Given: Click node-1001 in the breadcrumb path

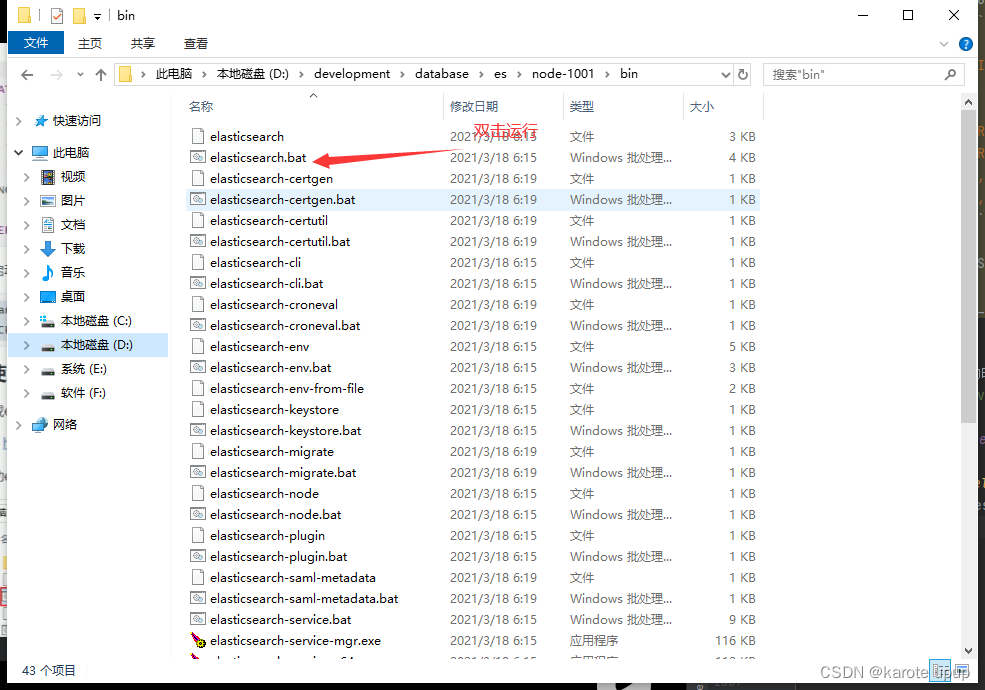Looking at the screenshot, I should [x=563, y=74].
